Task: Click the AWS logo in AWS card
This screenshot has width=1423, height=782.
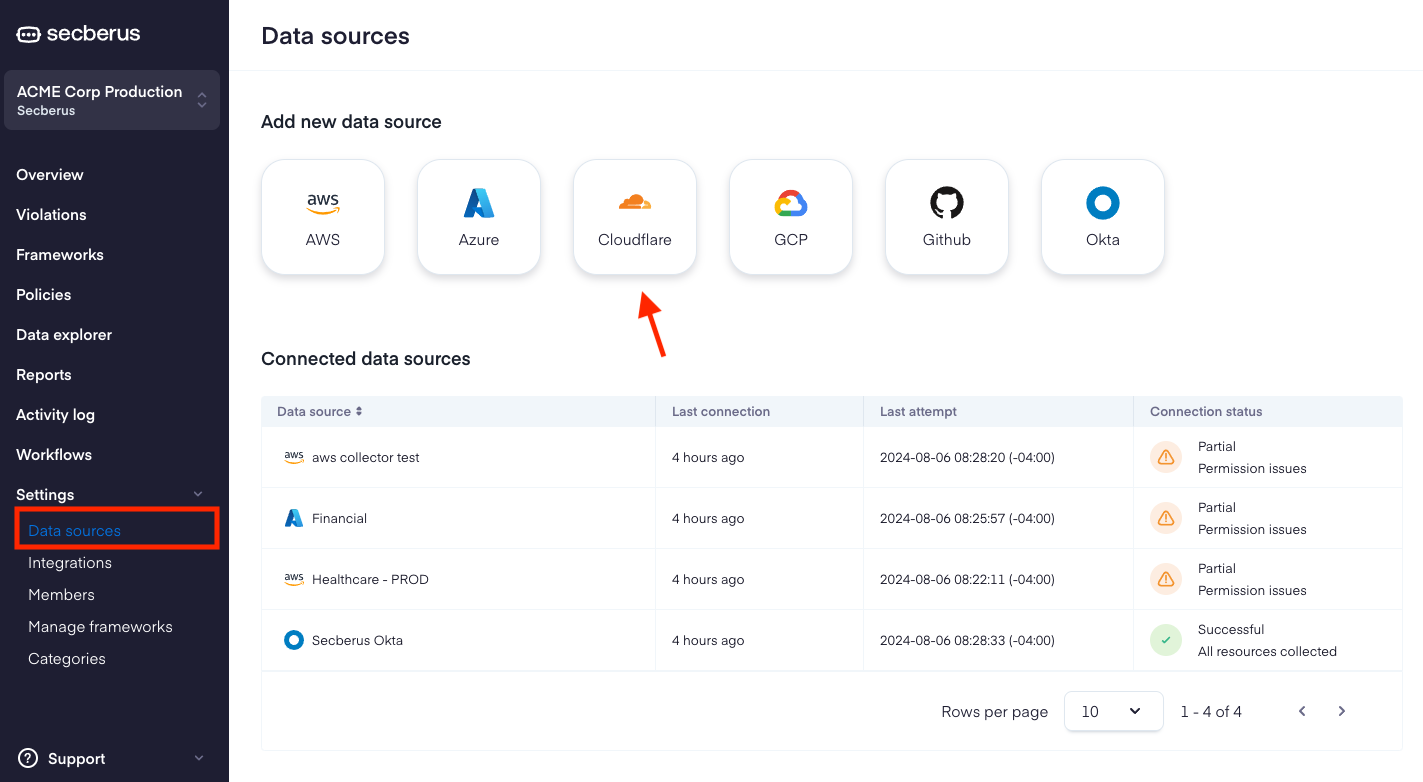Action: 323,203
